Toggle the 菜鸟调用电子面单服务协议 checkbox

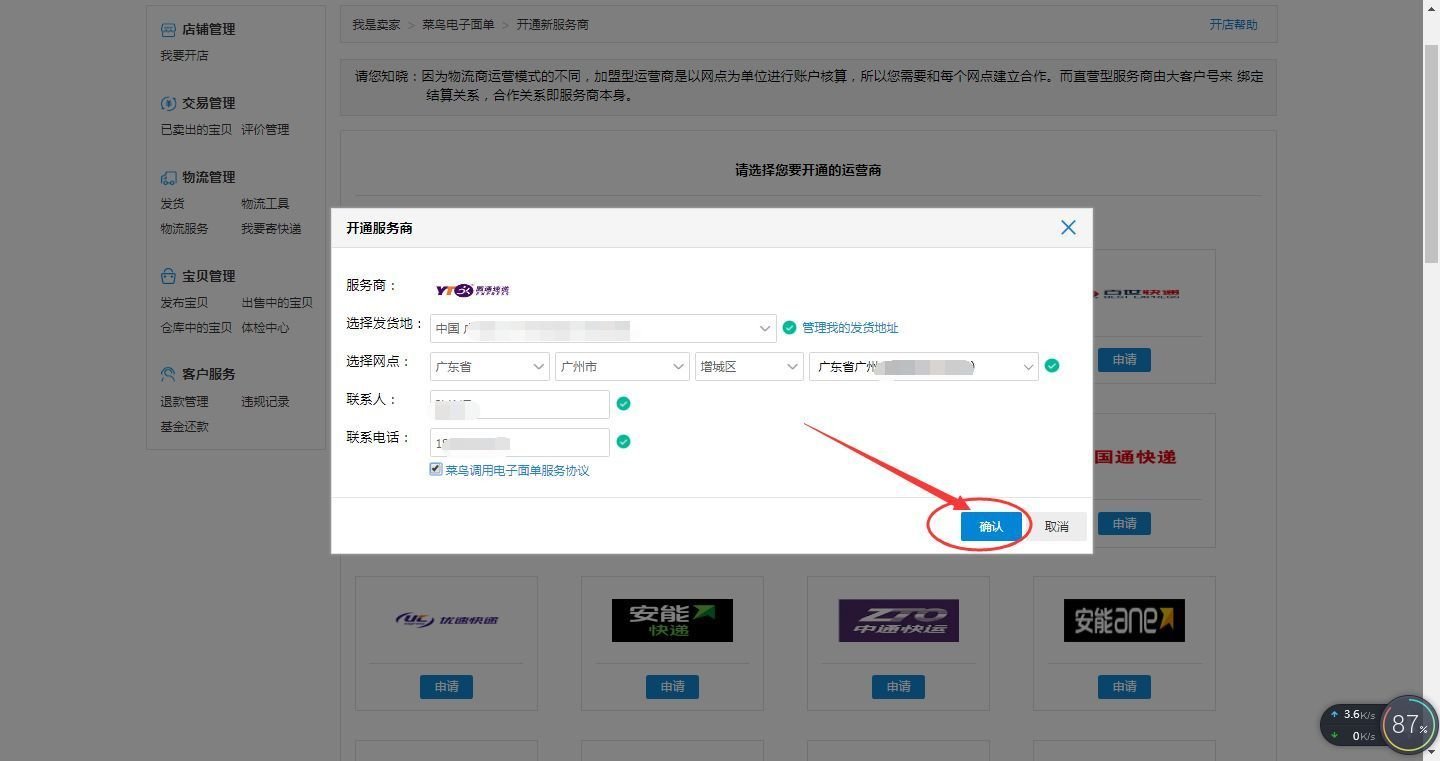[x=436, y=469]
